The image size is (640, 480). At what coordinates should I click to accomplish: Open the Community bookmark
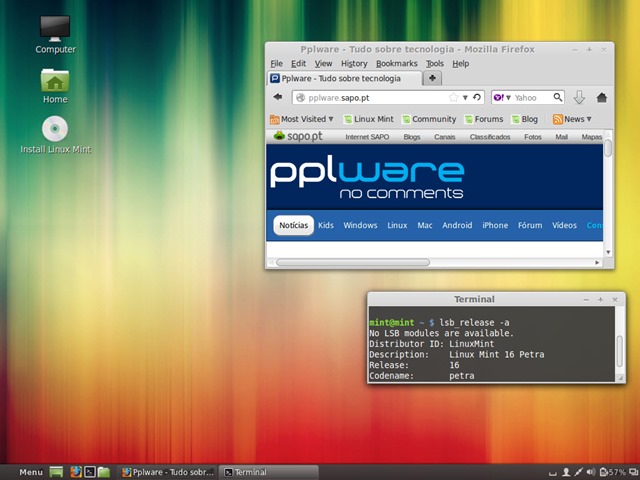429,119
